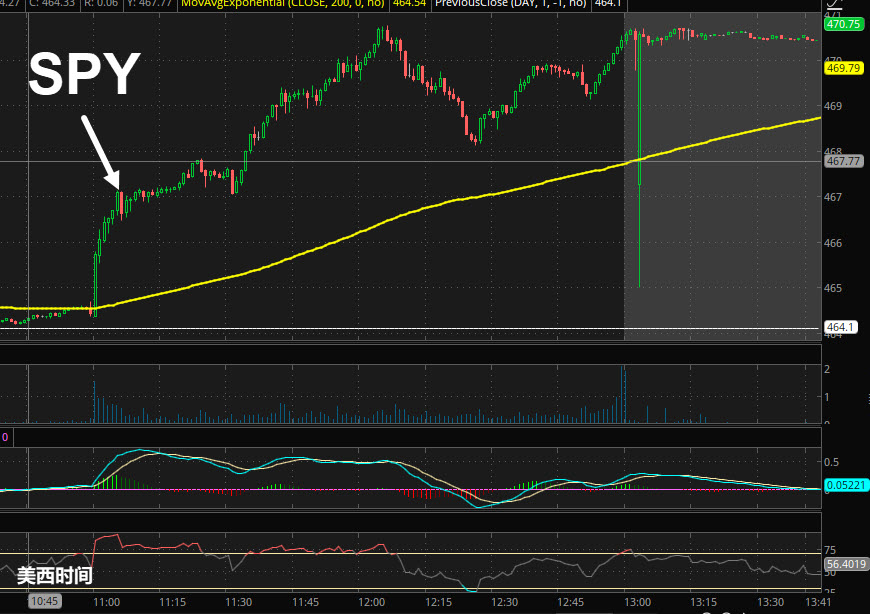Screen dimensions: 870x614
Task: Click the 465 price axis label
Action: coord(833,288)
